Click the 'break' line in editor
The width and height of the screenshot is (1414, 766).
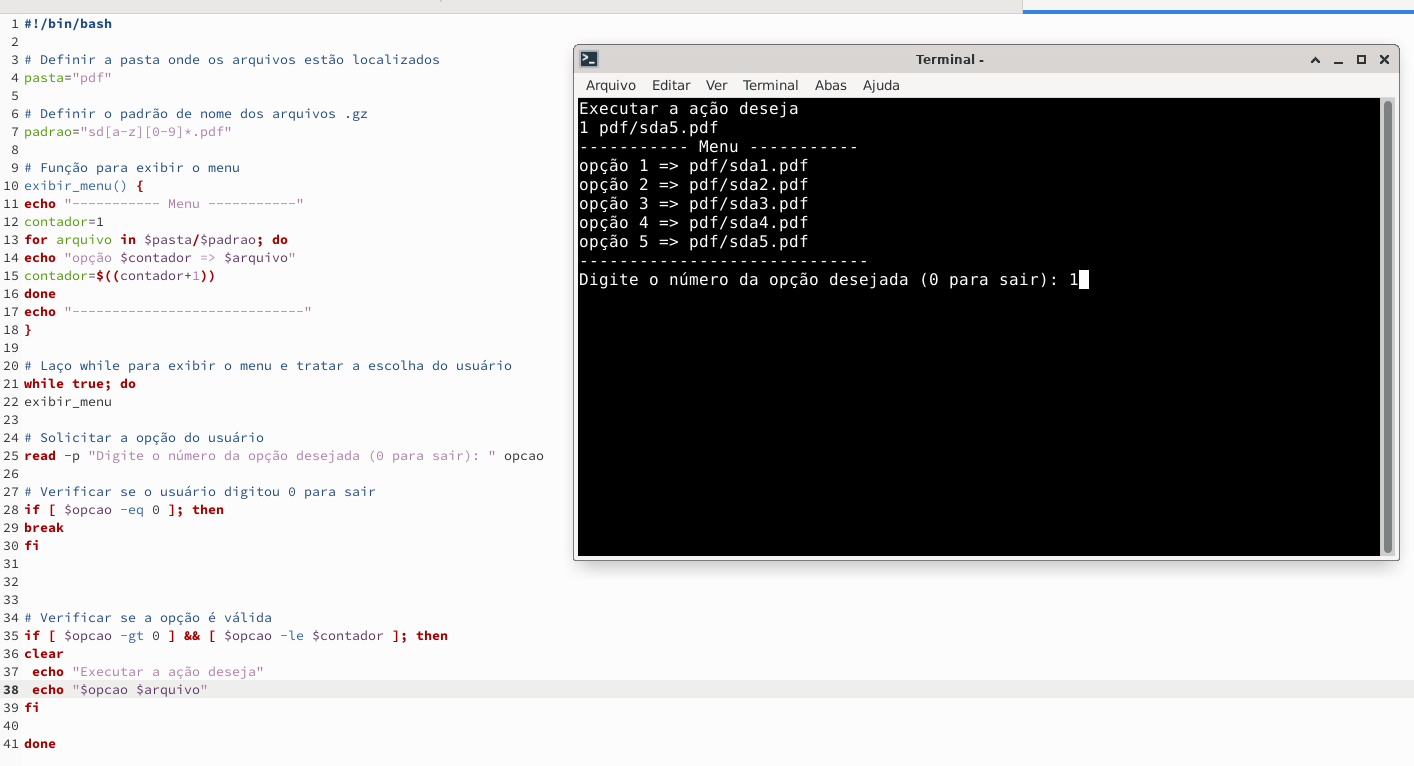pyautogui.click(x=44, y=527)
